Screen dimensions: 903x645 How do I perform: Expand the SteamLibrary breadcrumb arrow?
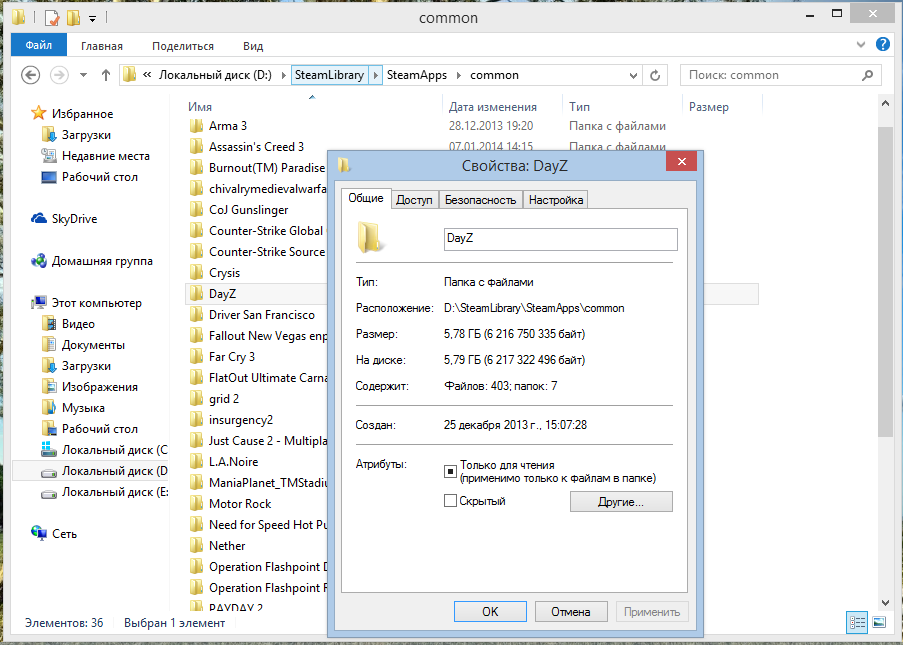pos(375,75)
